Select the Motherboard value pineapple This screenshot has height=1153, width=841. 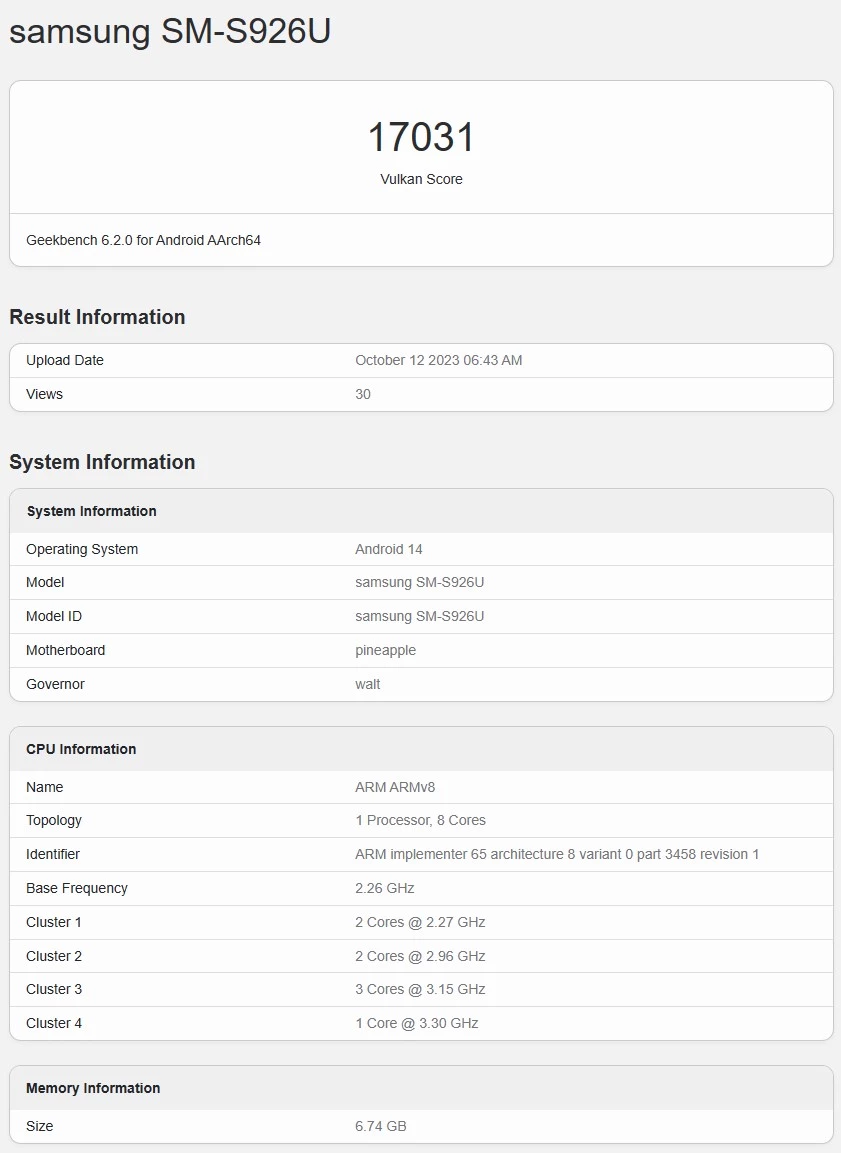385,650
